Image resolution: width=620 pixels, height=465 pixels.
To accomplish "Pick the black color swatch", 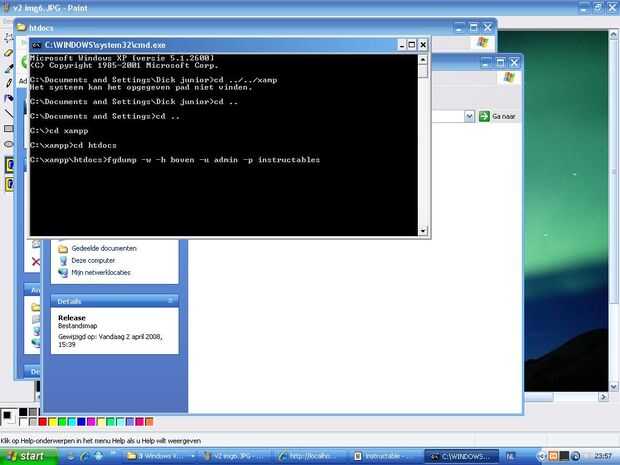I will tap(23, 412).
